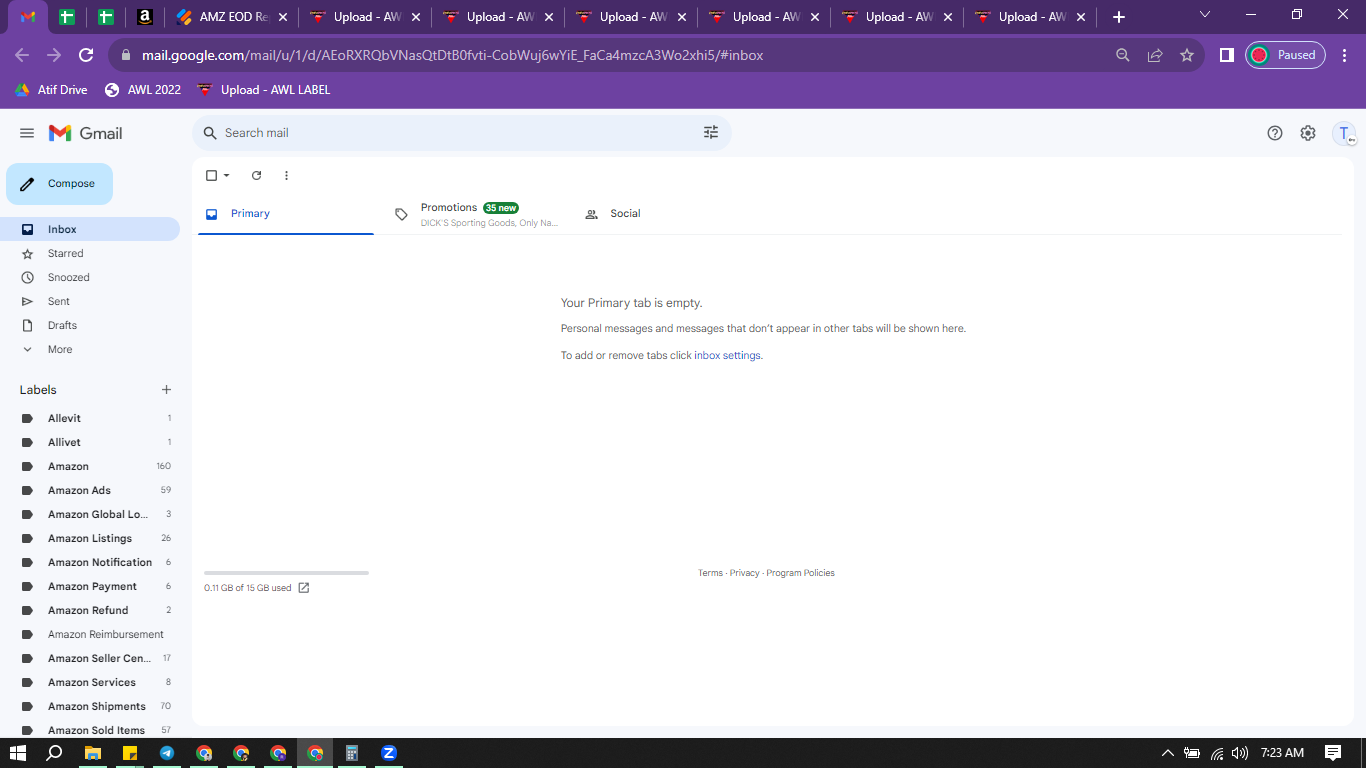
Task: Open the Amazon Payment label
Action: 90,586
